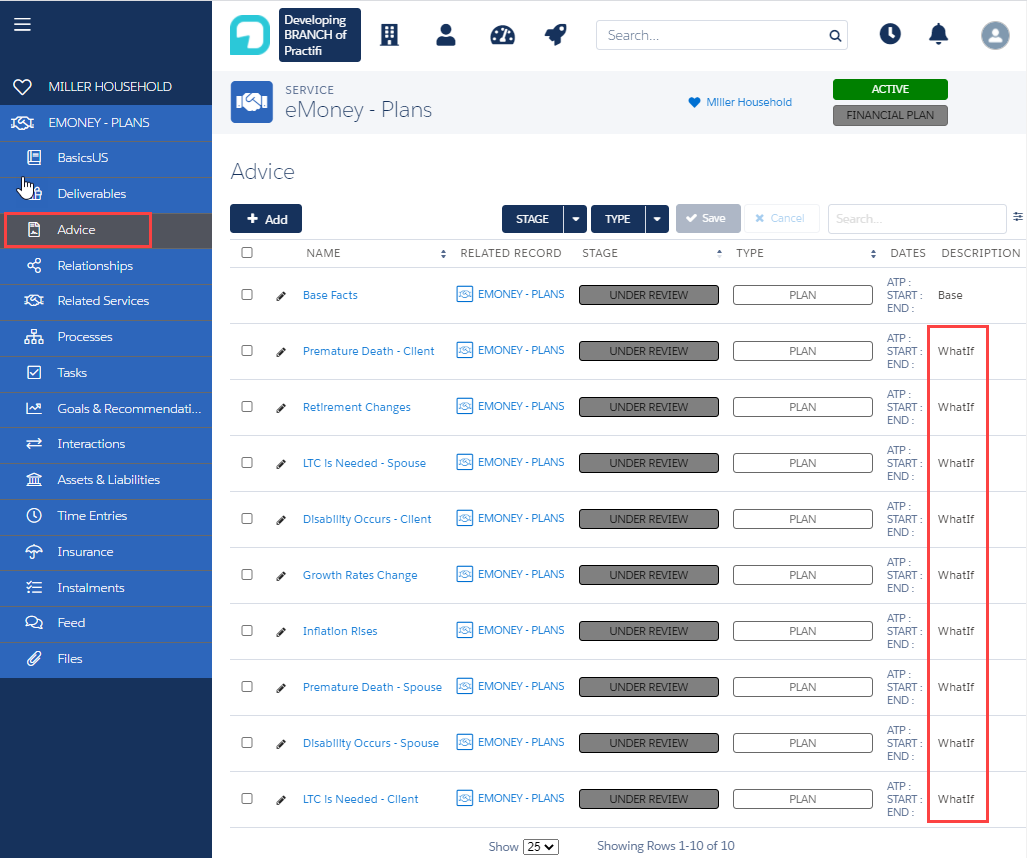
Task: Open the Inflation Rises link
Action: (340, 631)
